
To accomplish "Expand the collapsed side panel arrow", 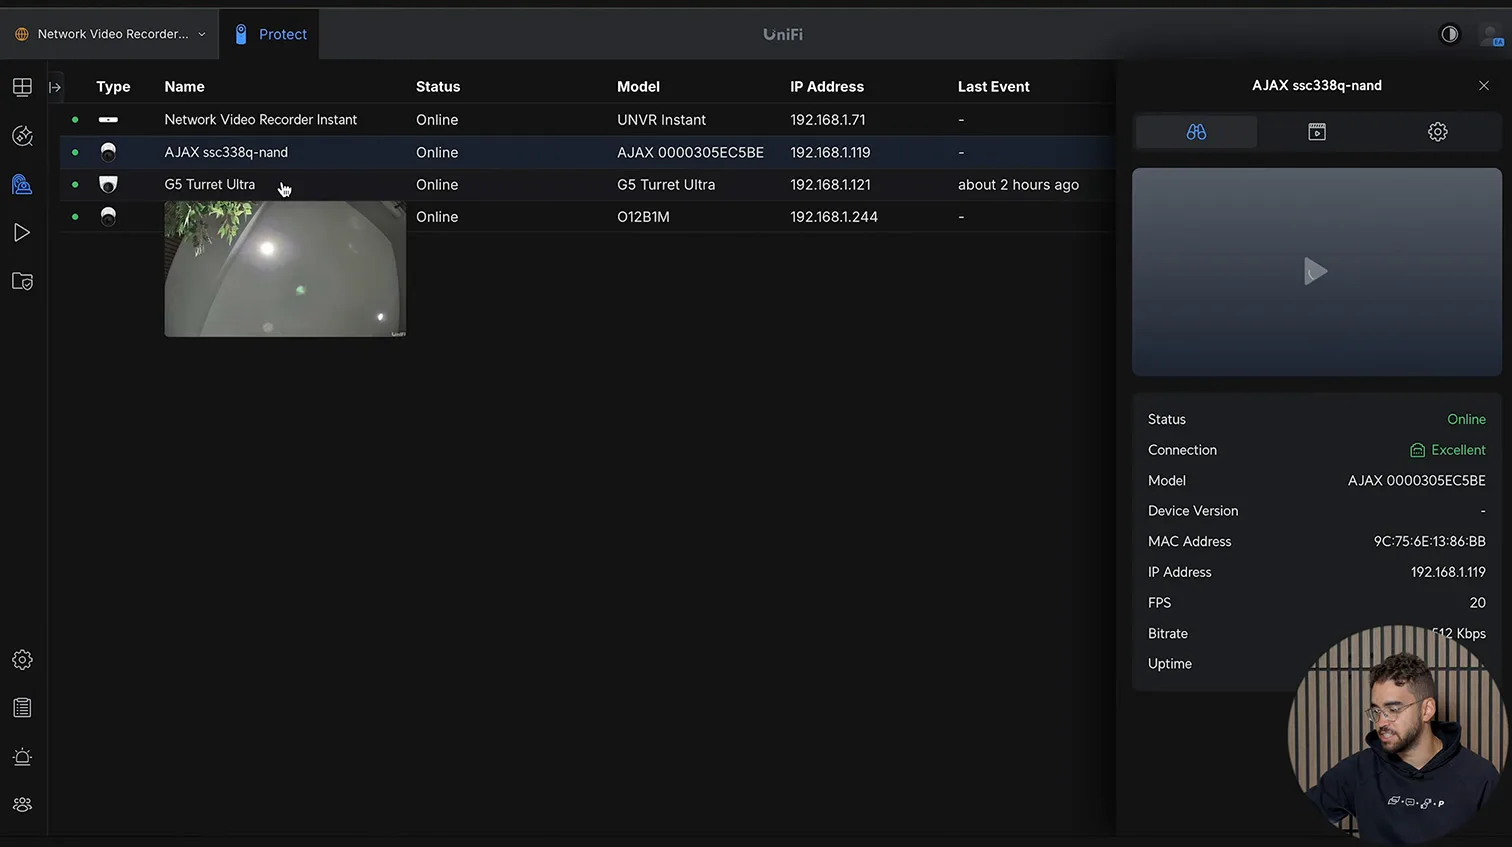I will (55, 87).
